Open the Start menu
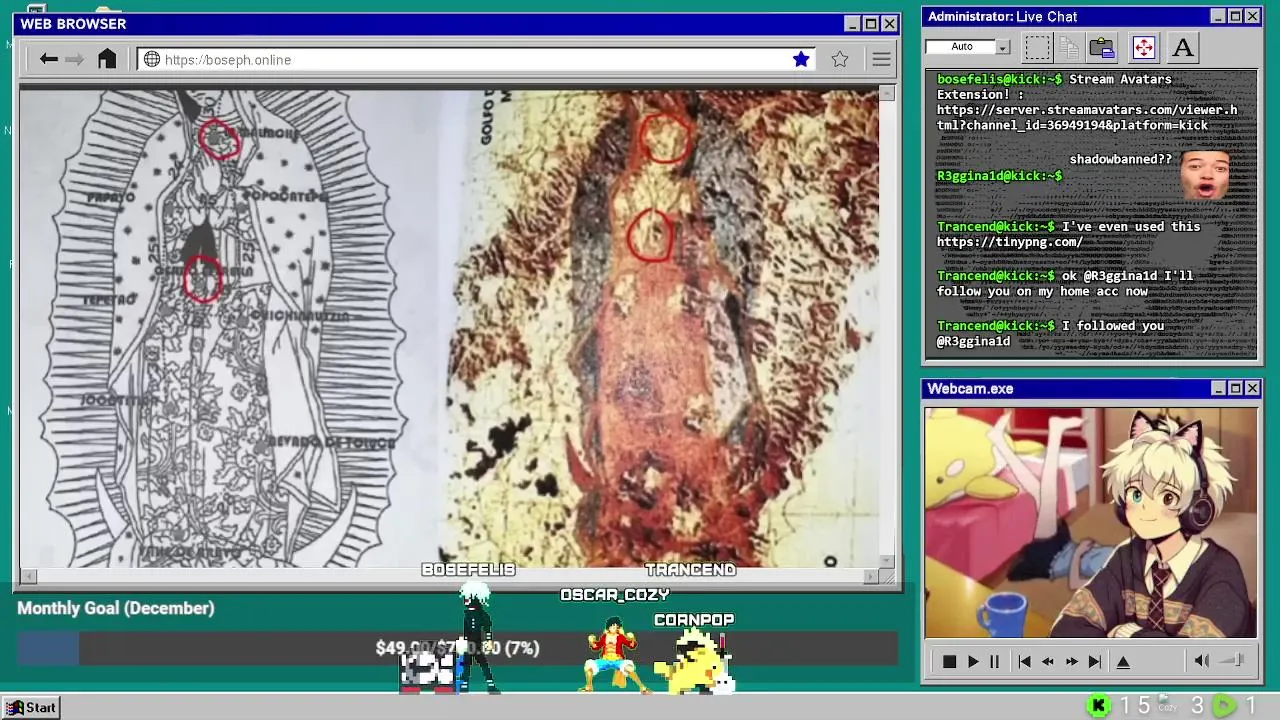The image size is (1280, 720). pos(31,707)
